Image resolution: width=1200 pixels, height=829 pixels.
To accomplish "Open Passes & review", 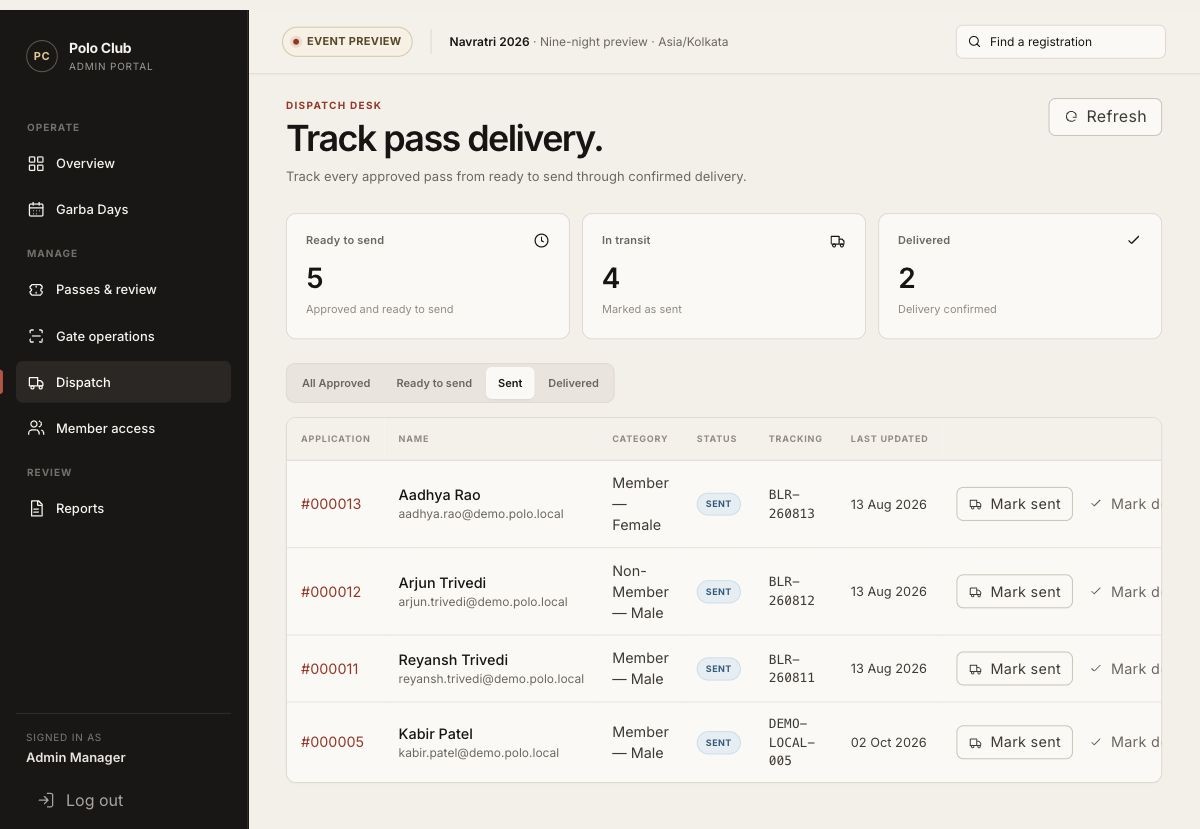I will [x=123, y=290].
